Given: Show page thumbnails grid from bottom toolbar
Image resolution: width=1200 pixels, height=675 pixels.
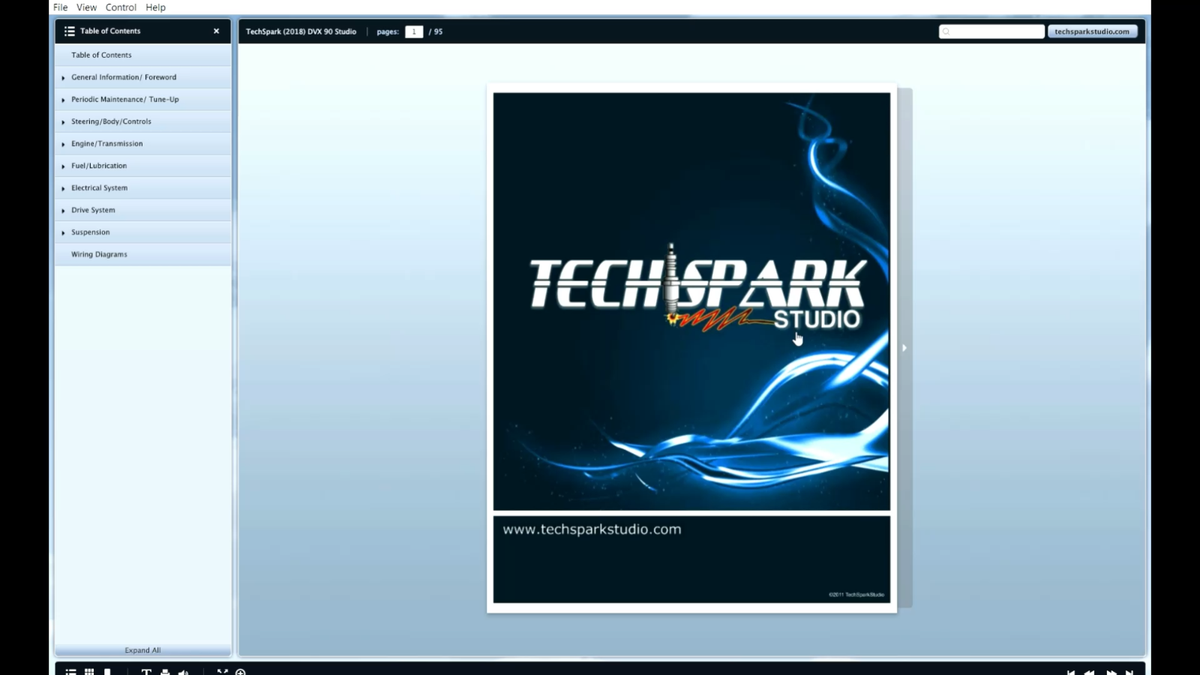Looking at the screenshot, I should 89,671.
